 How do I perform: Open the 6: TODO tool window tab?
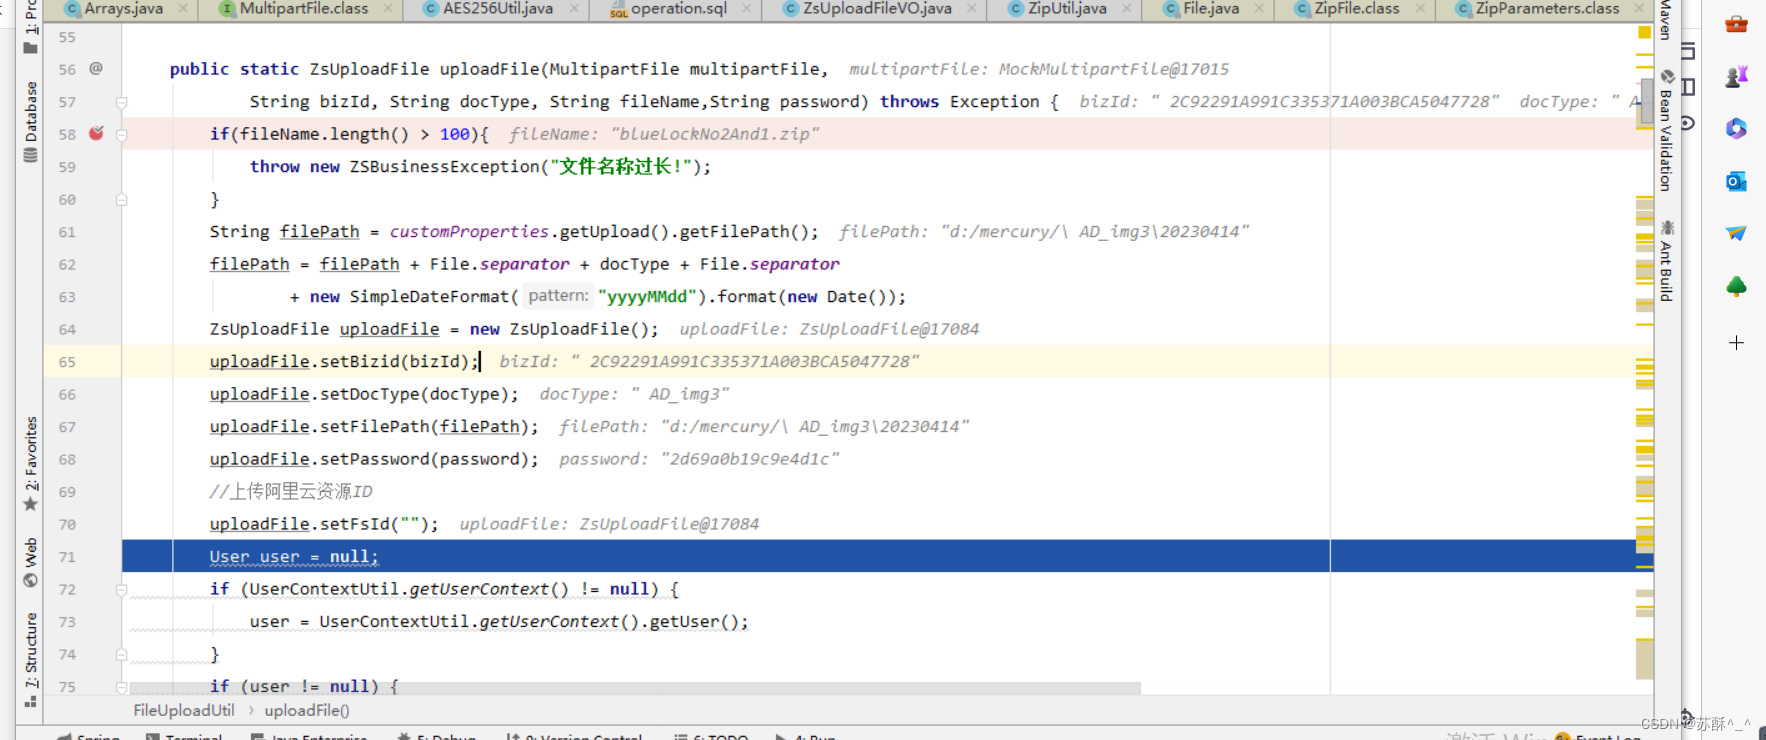pos(711,736)
